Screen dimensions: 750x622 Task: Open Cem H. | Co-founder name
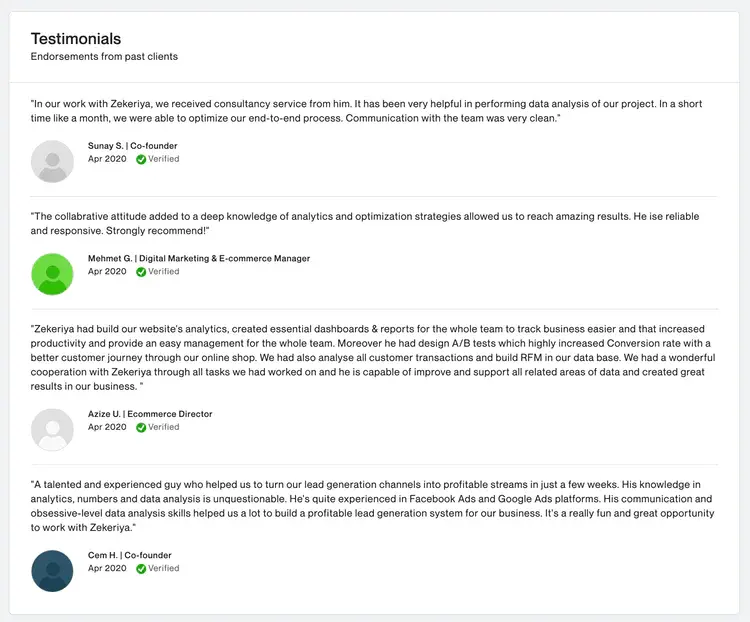(x=130, y=555)
